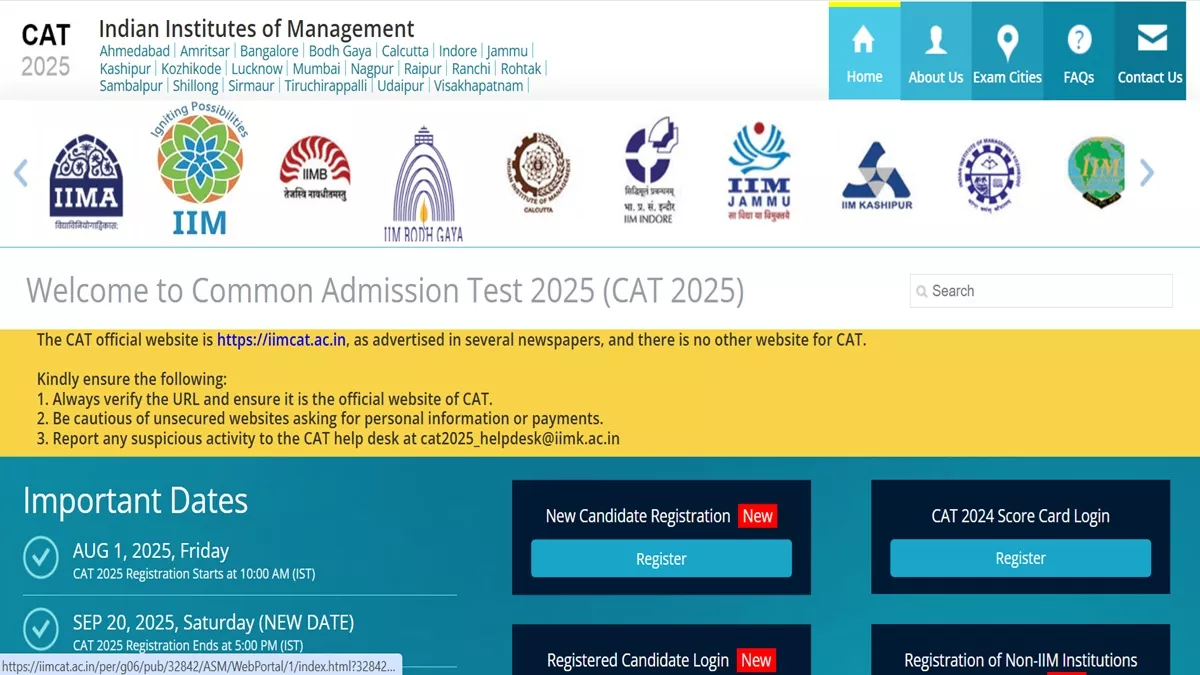Open Exam Cities from the top navigation
Screen dimensions: 1200x675
pyautogui.click(x=1007, y=52)
